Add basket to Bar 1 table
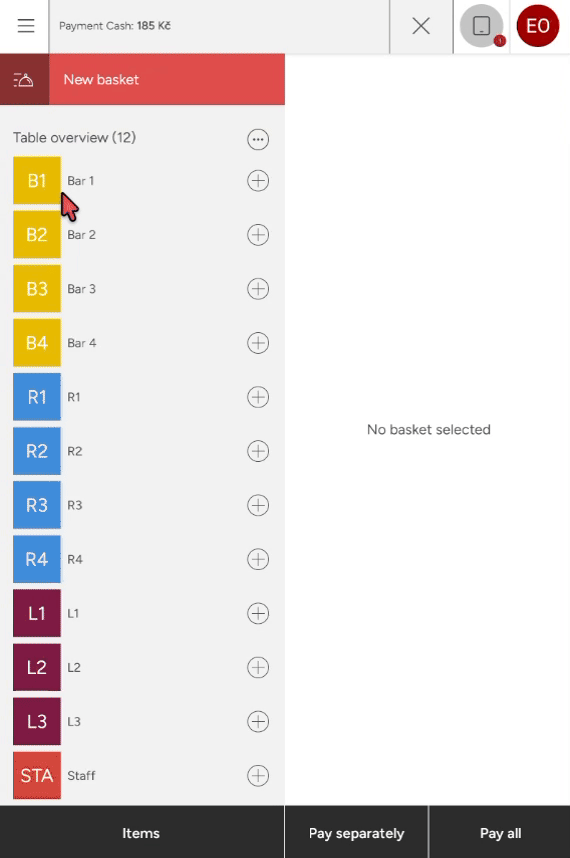This screenshot has width=570, height=858. (258, 181)
